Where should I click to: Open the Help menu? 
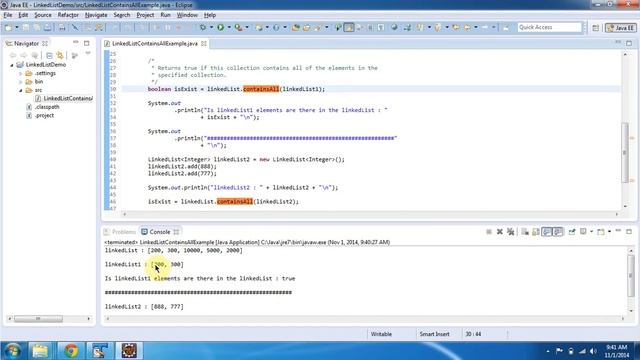[x=210, y=15]
